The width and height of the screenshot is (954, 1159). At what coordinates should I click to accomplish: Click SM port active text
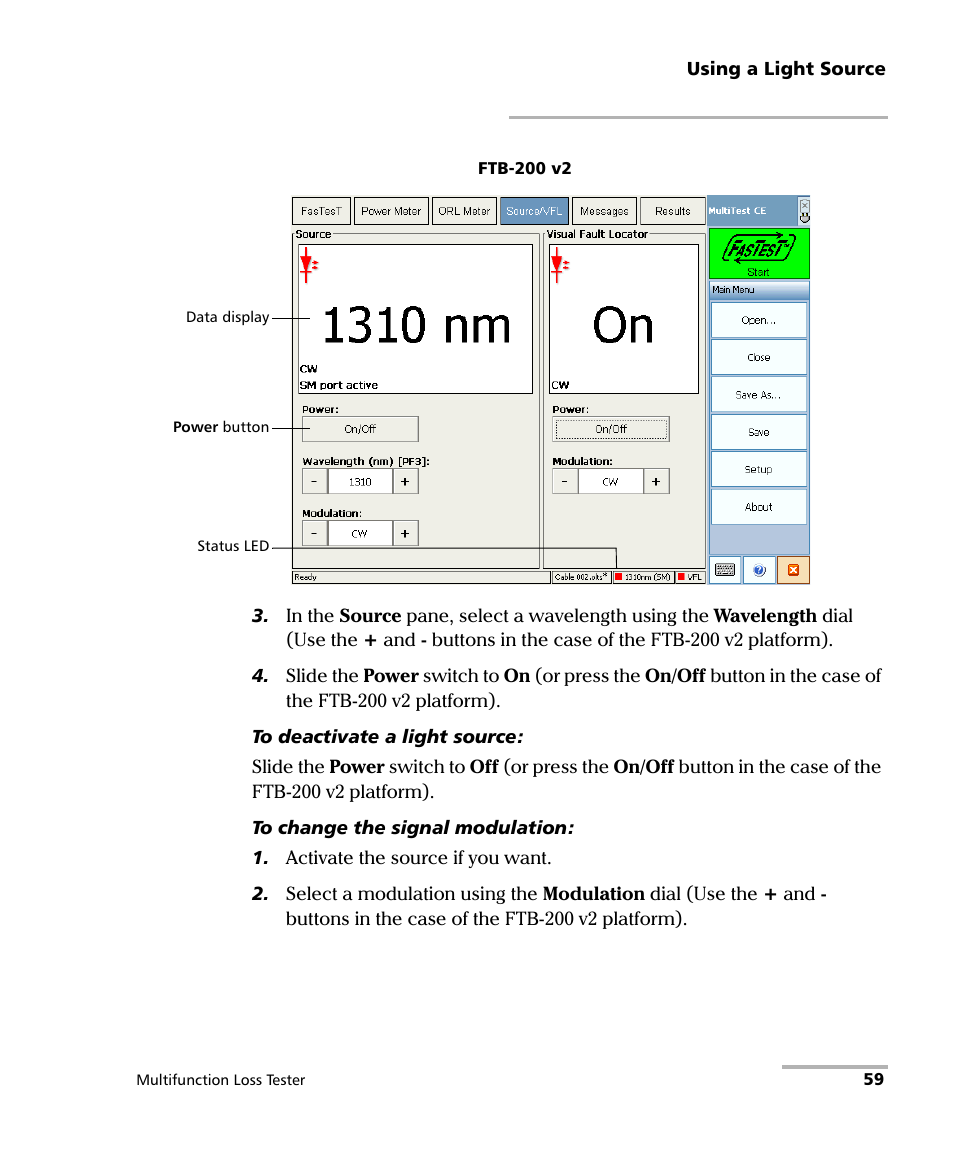[x=338, y=385]
